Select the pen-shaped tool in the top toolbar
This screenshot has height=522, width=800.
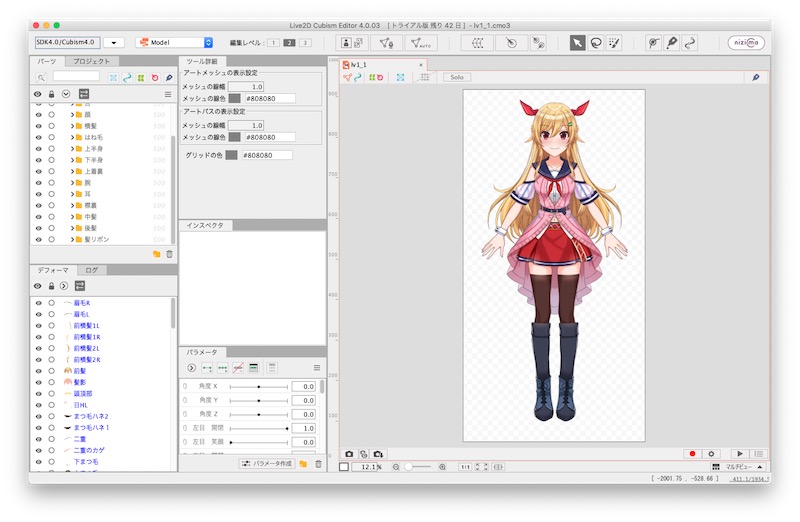[x=672, y=43]
